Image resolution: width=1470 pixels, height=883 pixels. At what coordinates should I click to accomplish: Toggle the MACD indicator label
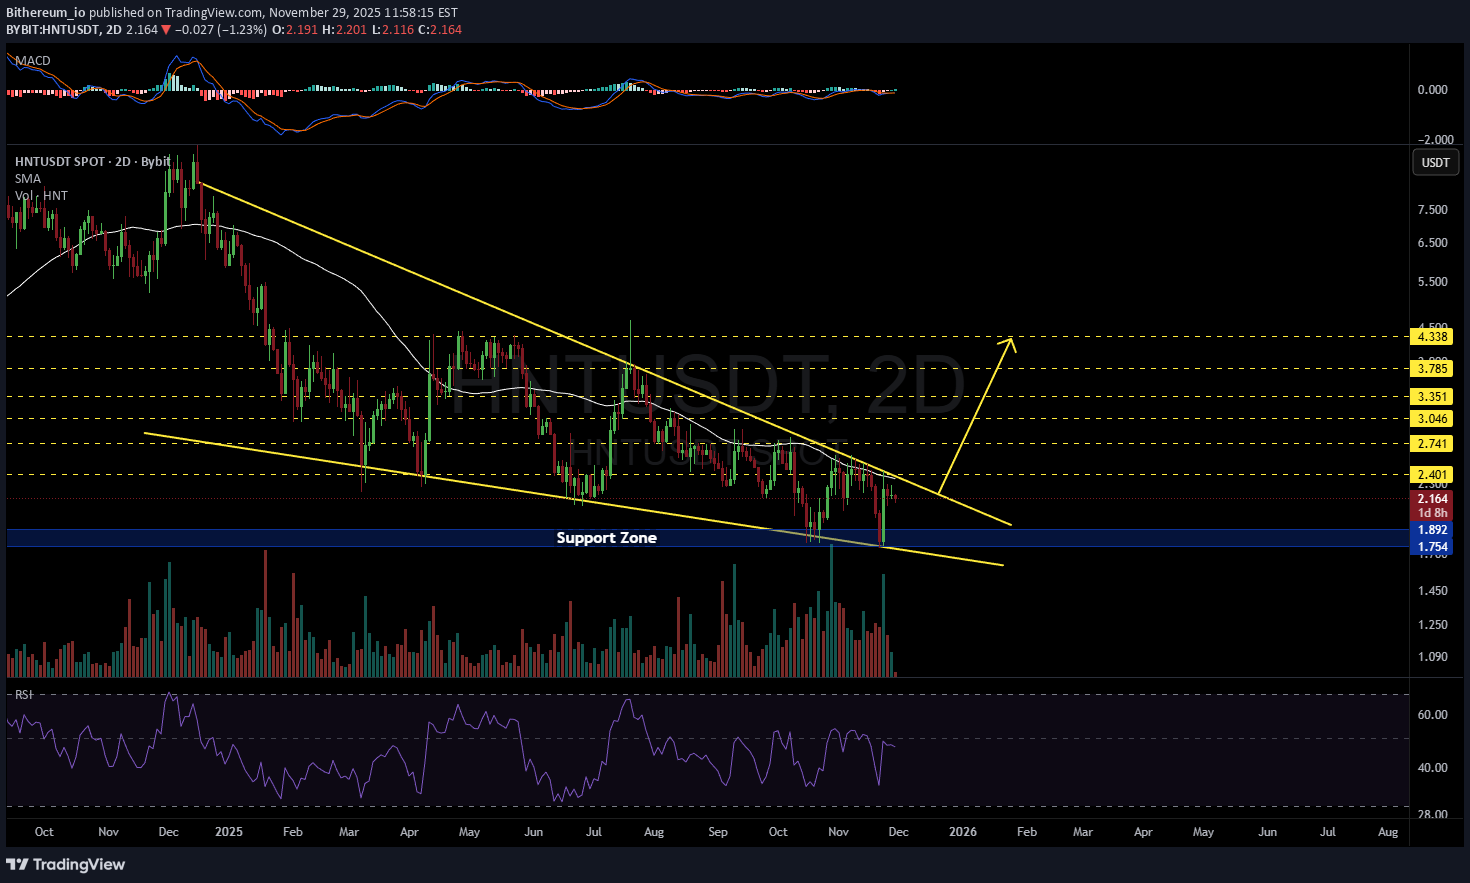coord(32,61)
